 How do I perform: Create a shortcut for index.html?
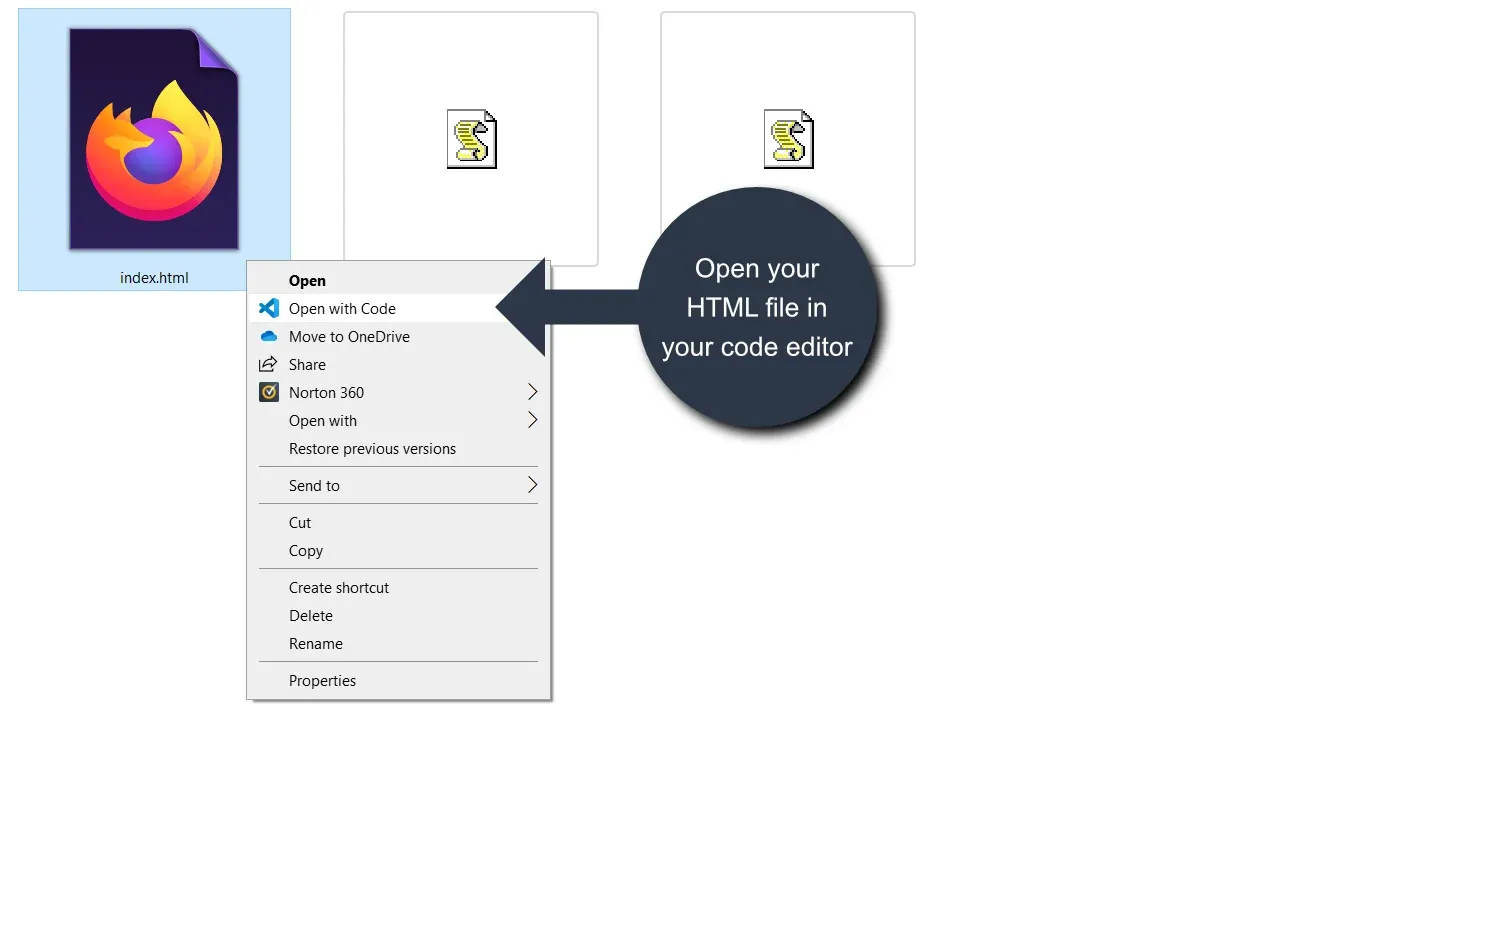(x=339, y=587)
